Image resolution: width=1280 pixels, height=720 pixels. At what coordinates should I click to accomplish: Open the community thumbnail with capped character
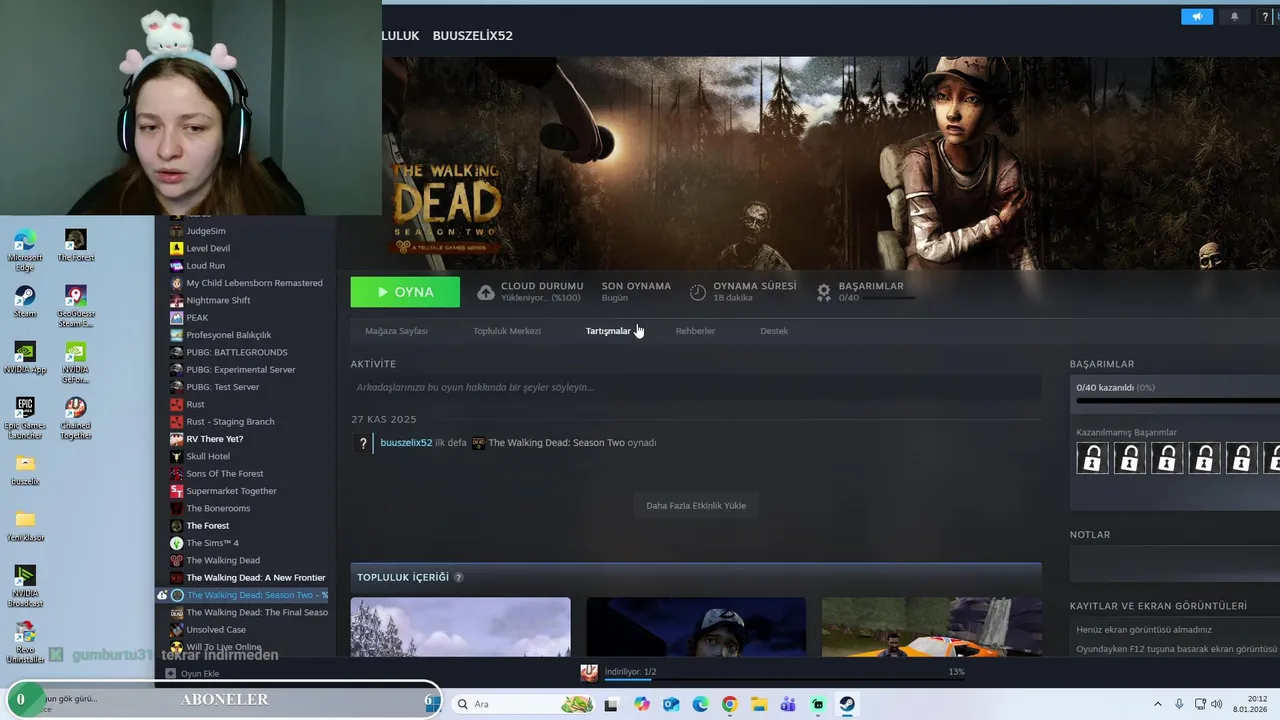tap(696, 627)
